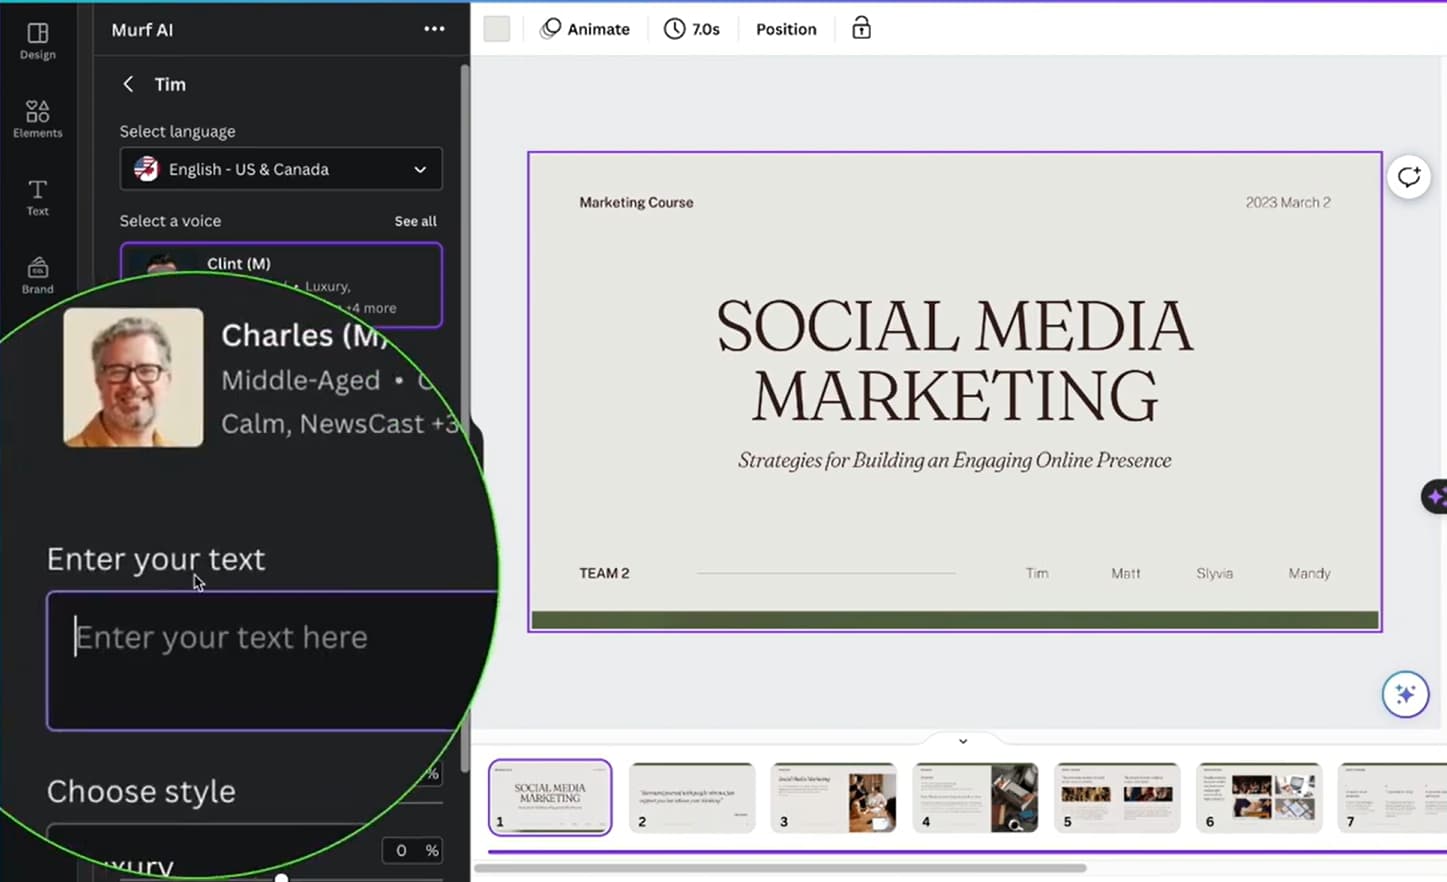Go back from the Tim panel
Screen dimensions: 1447x882
coord(128,84)
